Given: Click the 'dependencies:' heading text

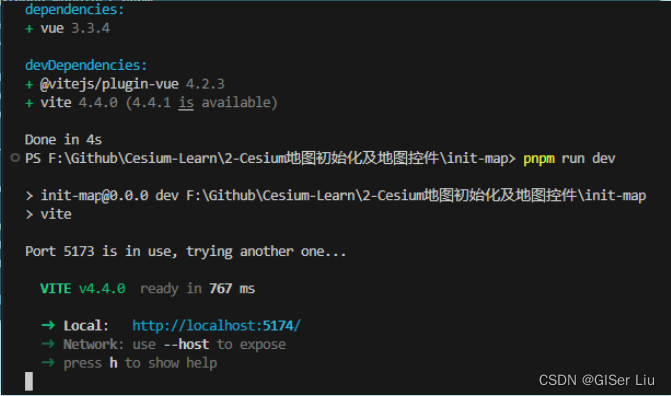Looking at the screenshot, I should (74, 9).
